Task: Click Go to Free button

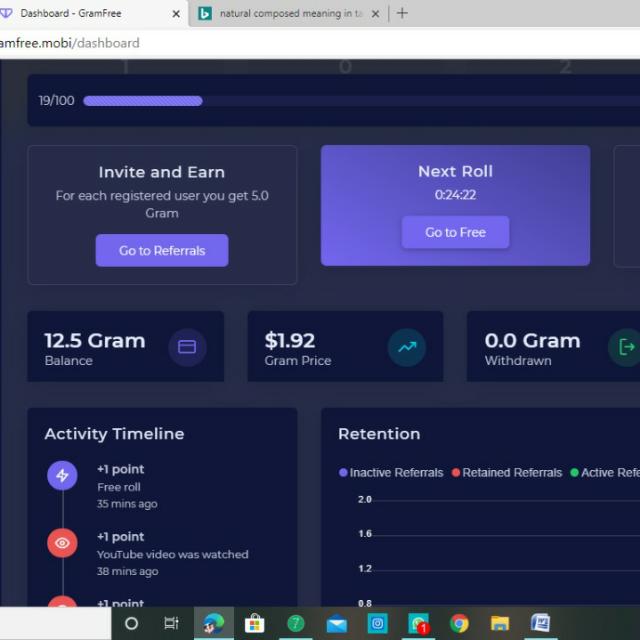Action: tap(456, 232)
